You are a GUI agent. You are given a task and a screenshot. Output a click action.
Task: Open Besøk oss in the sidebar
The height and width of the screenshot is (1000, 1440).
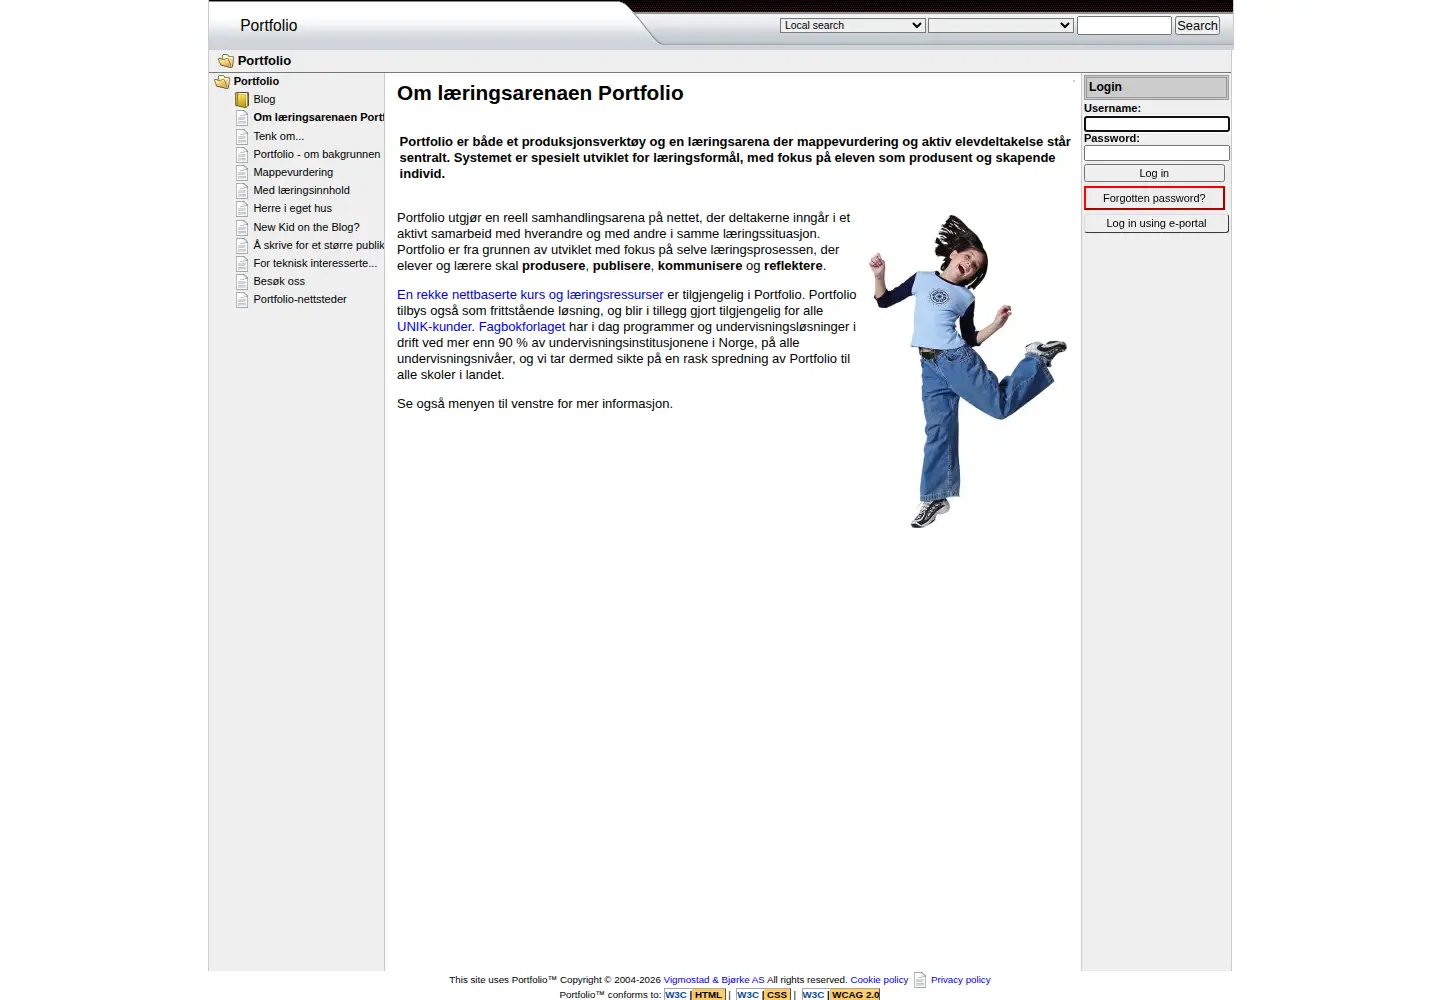click(279, 282)
